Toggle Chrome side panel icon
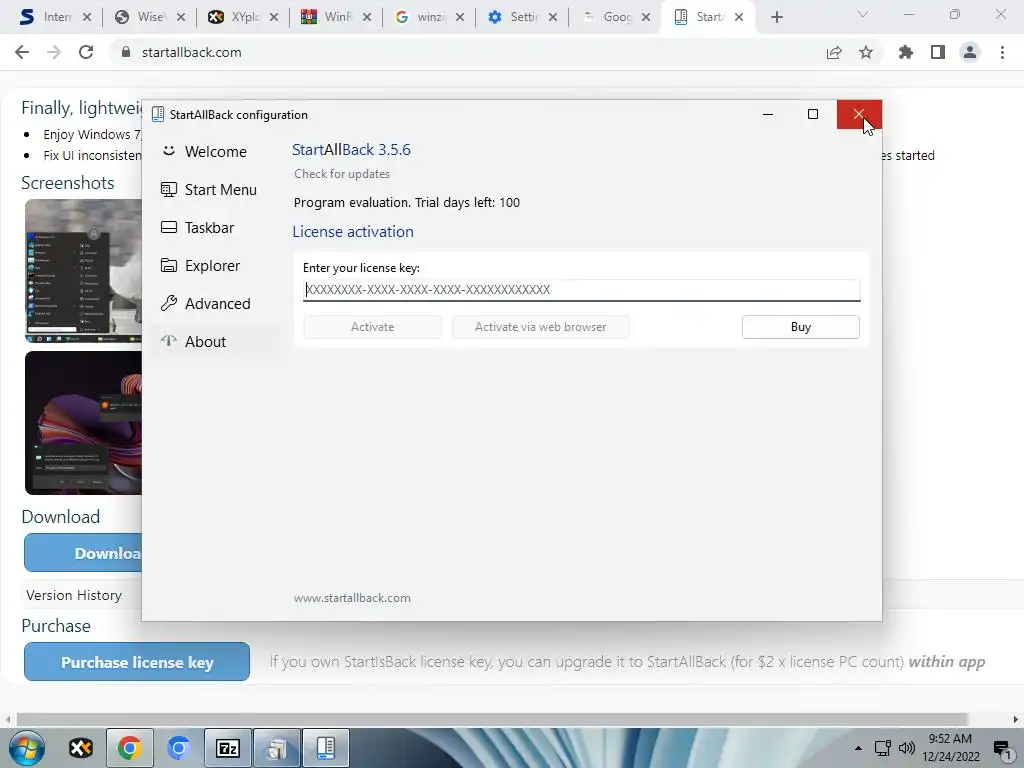Viewport: 1024px width, 768px height. (x=938, y=52)
